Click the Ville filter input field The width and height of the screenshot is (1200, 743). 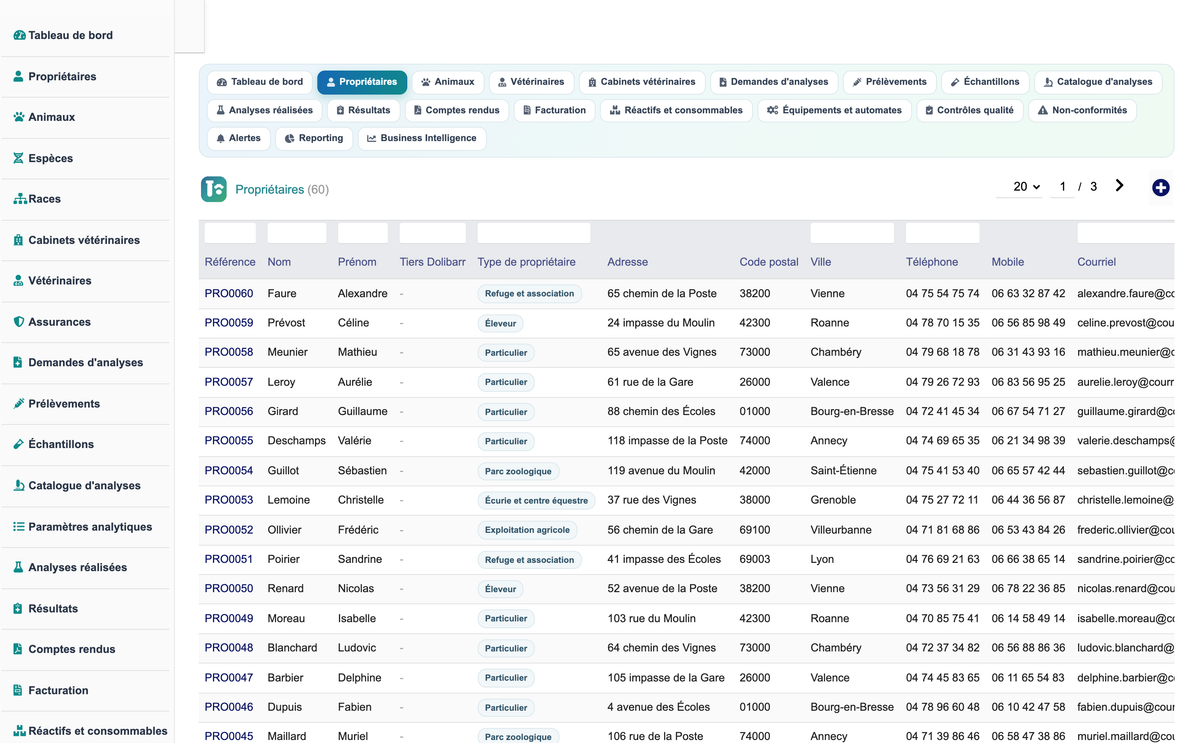[x=852, y=233]
